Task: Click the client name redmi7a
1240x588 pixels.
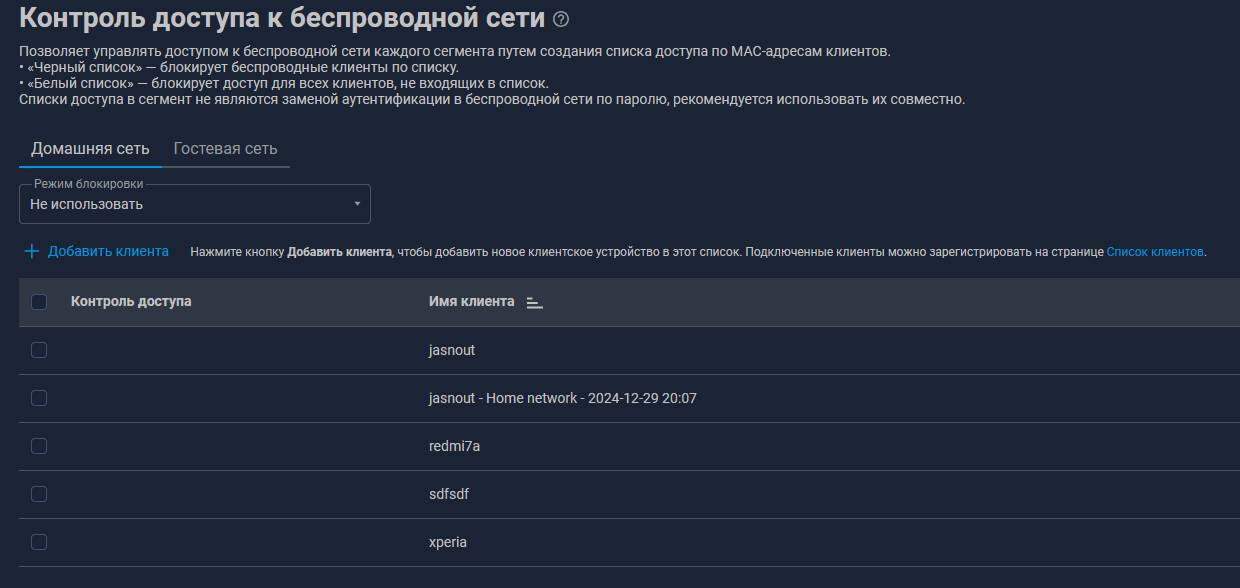Action: [x=454, y=446]
